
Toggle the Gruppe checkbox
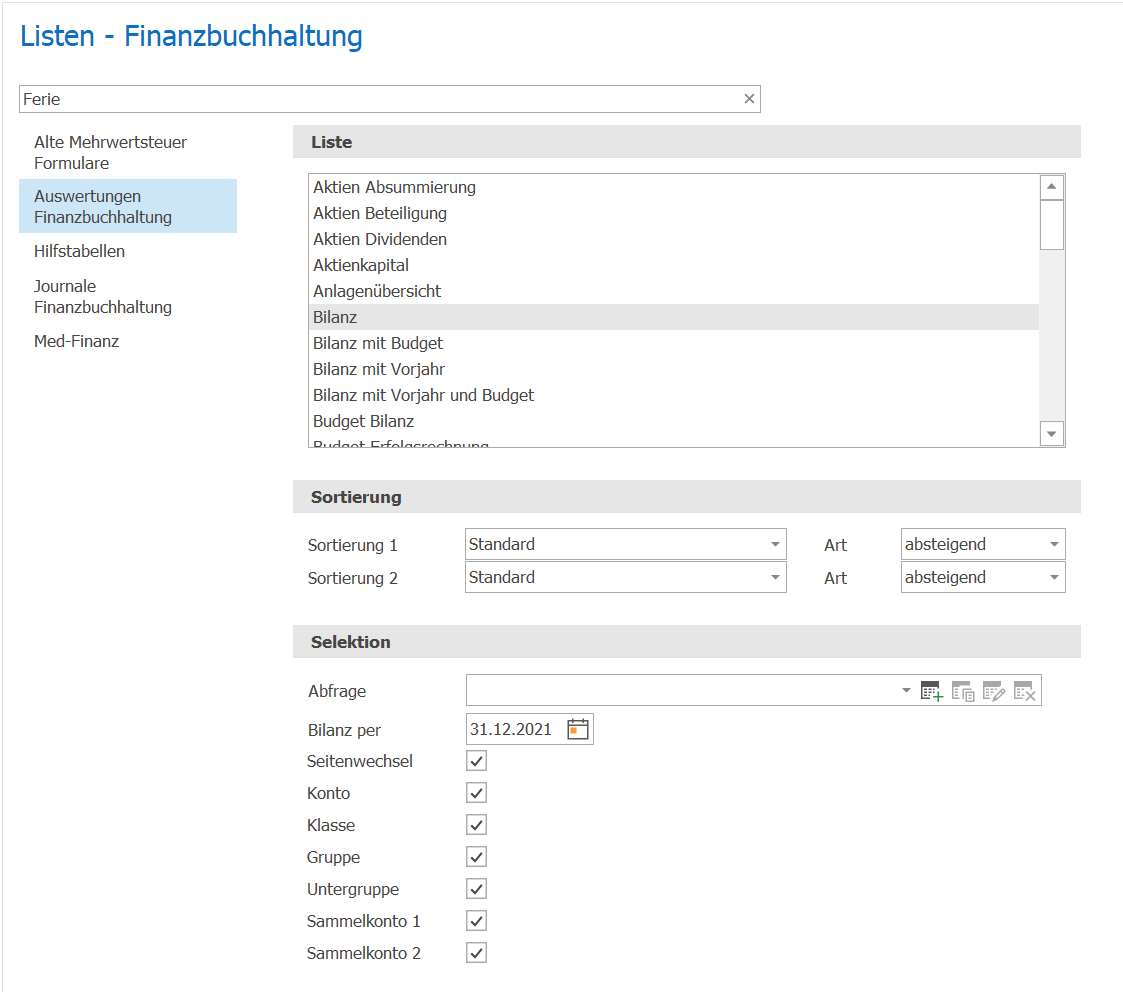[x=476, y=857]
